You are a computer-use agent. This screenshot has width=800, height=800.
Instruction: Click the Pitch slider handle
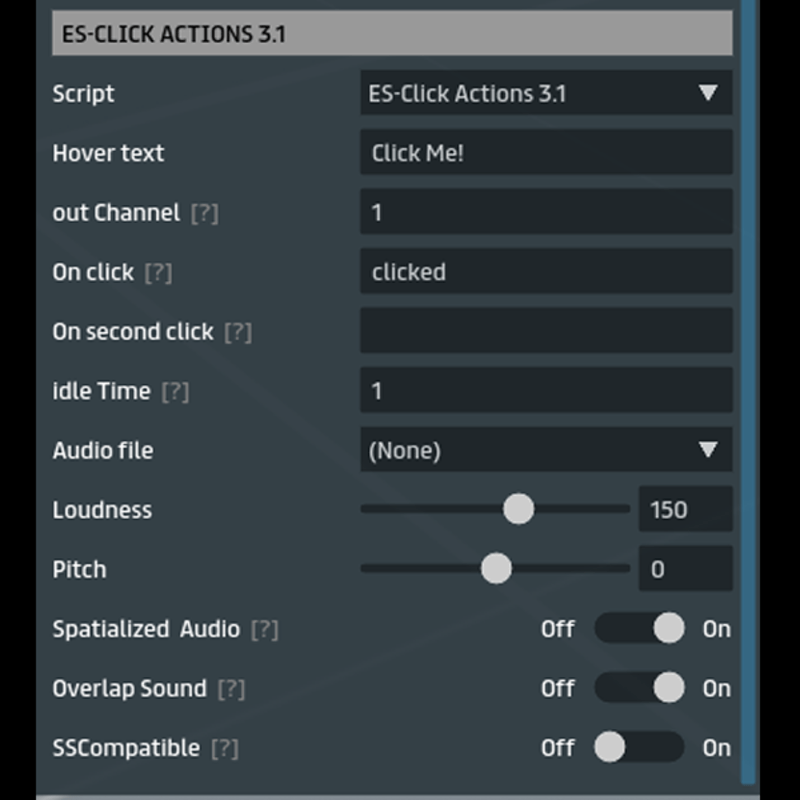496,569
